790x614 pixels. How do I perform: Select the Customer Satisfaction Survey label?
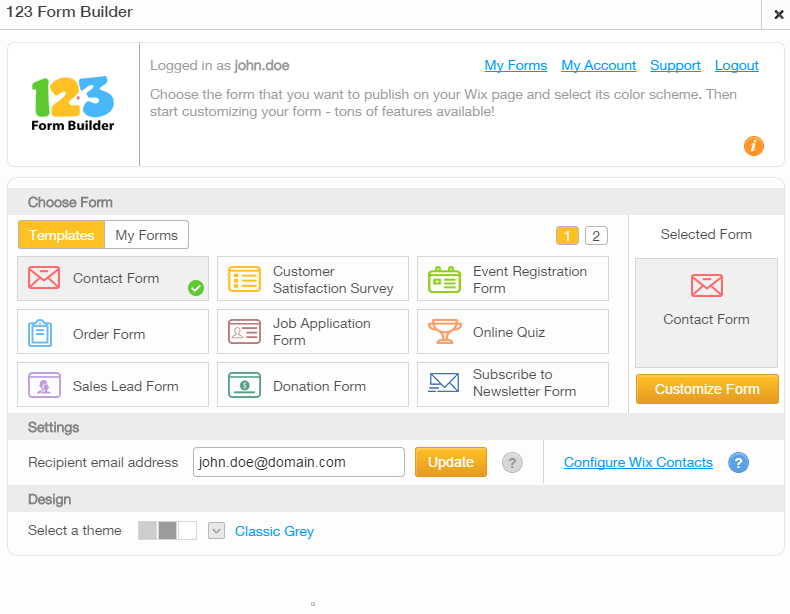pos(333,280)
